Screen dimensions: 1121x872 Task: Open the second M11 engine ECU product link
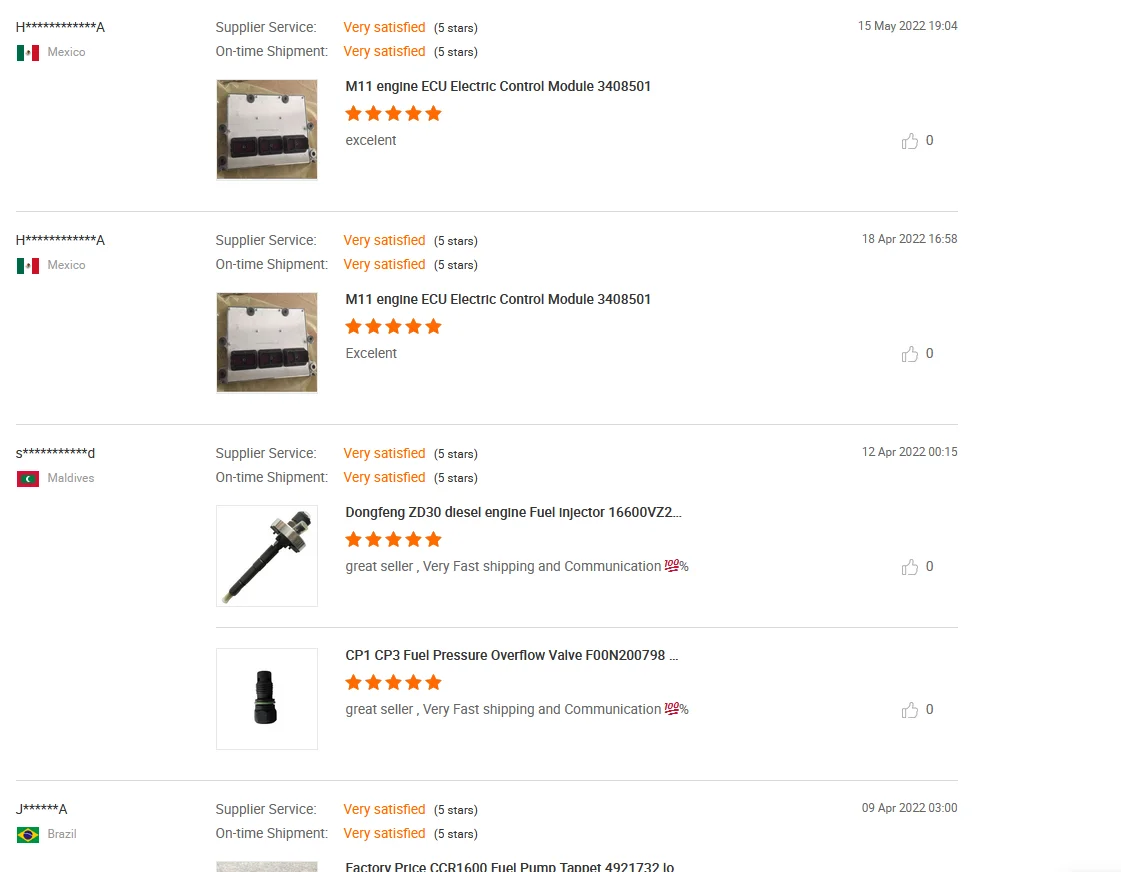[x=498, y=300]
